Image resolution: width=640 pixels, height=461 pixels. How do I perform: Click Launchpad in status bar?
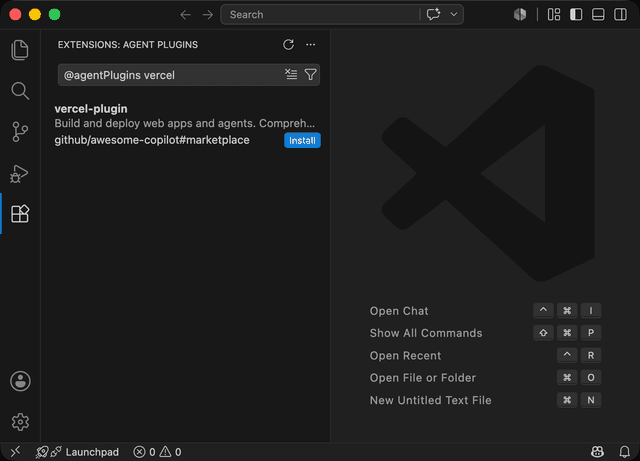tap(78, 452)
